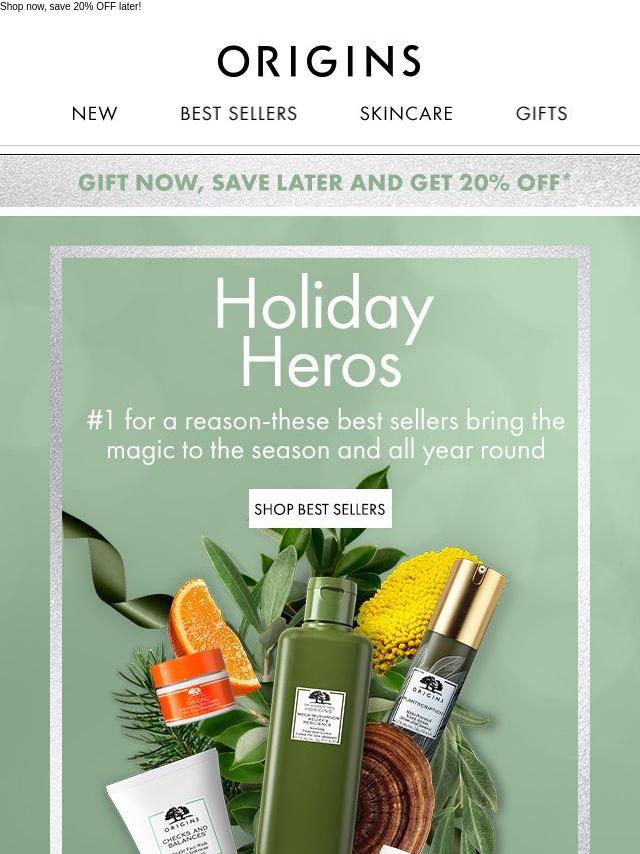This screenshot has height=854, width=640.
Task: Click the Origins logo header
Action: (319, 61)
